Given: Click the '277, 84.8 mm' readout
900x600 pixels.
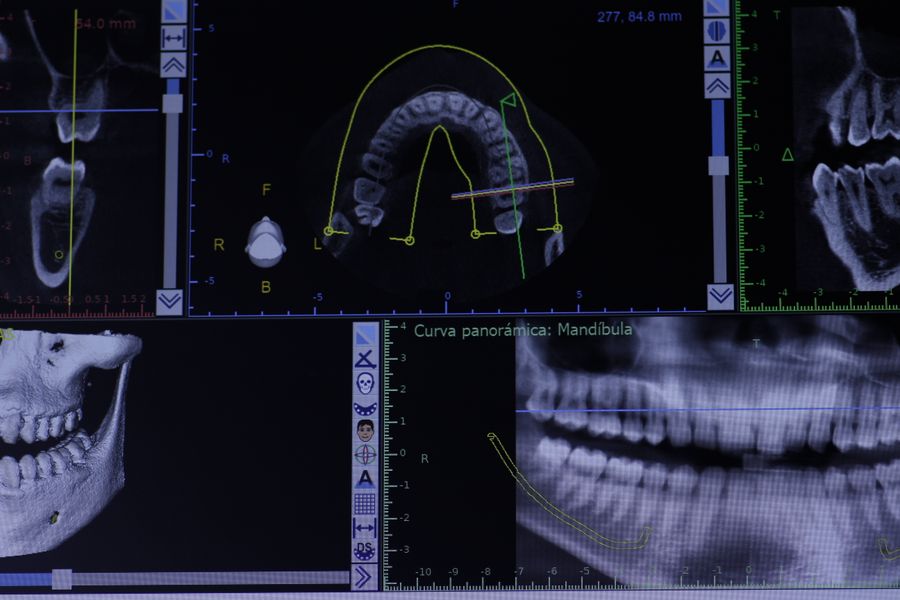Looking at the screenshot, I should tap(639, 17).
